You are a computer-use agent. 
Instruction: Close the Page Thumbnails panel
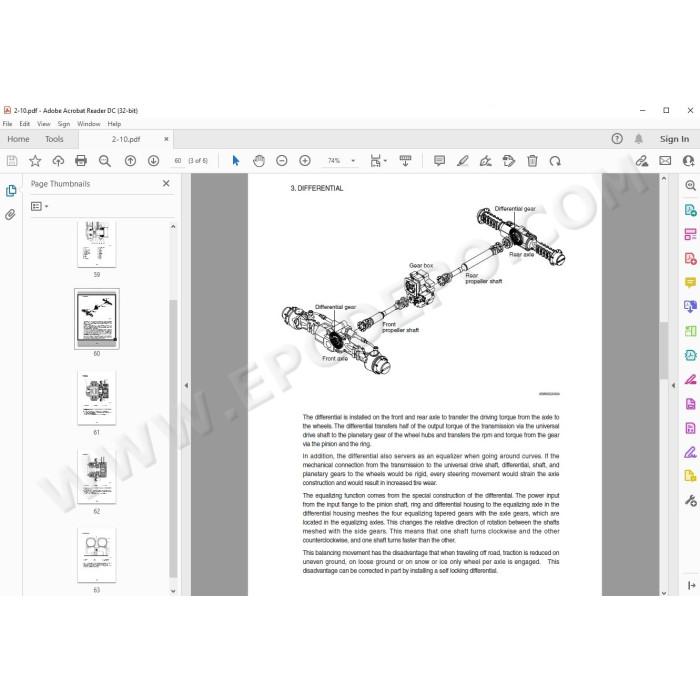click(x=166, y=183)
